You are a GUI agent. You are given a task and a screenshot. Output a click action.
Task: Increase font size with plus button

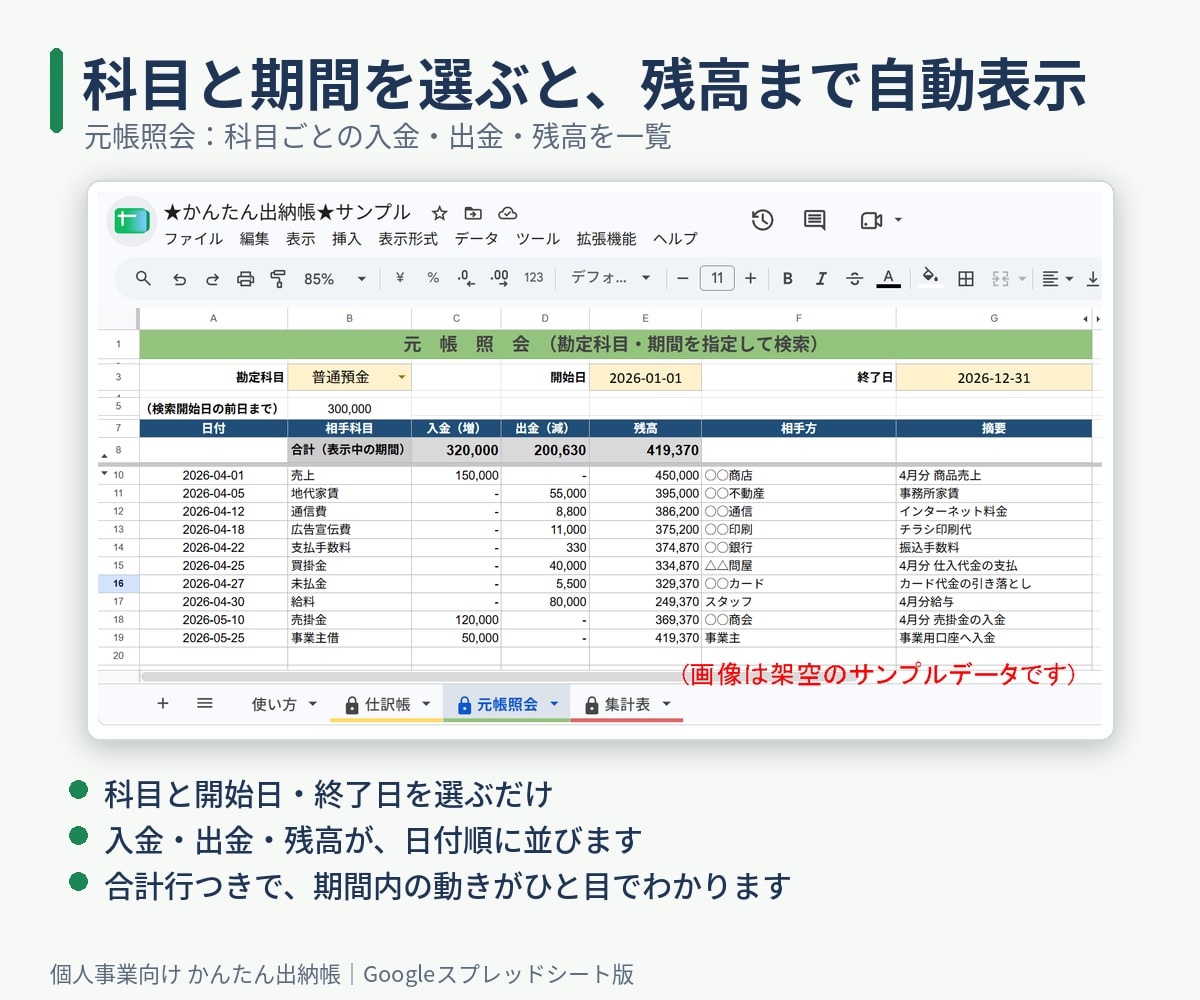(x=751, y=278)
